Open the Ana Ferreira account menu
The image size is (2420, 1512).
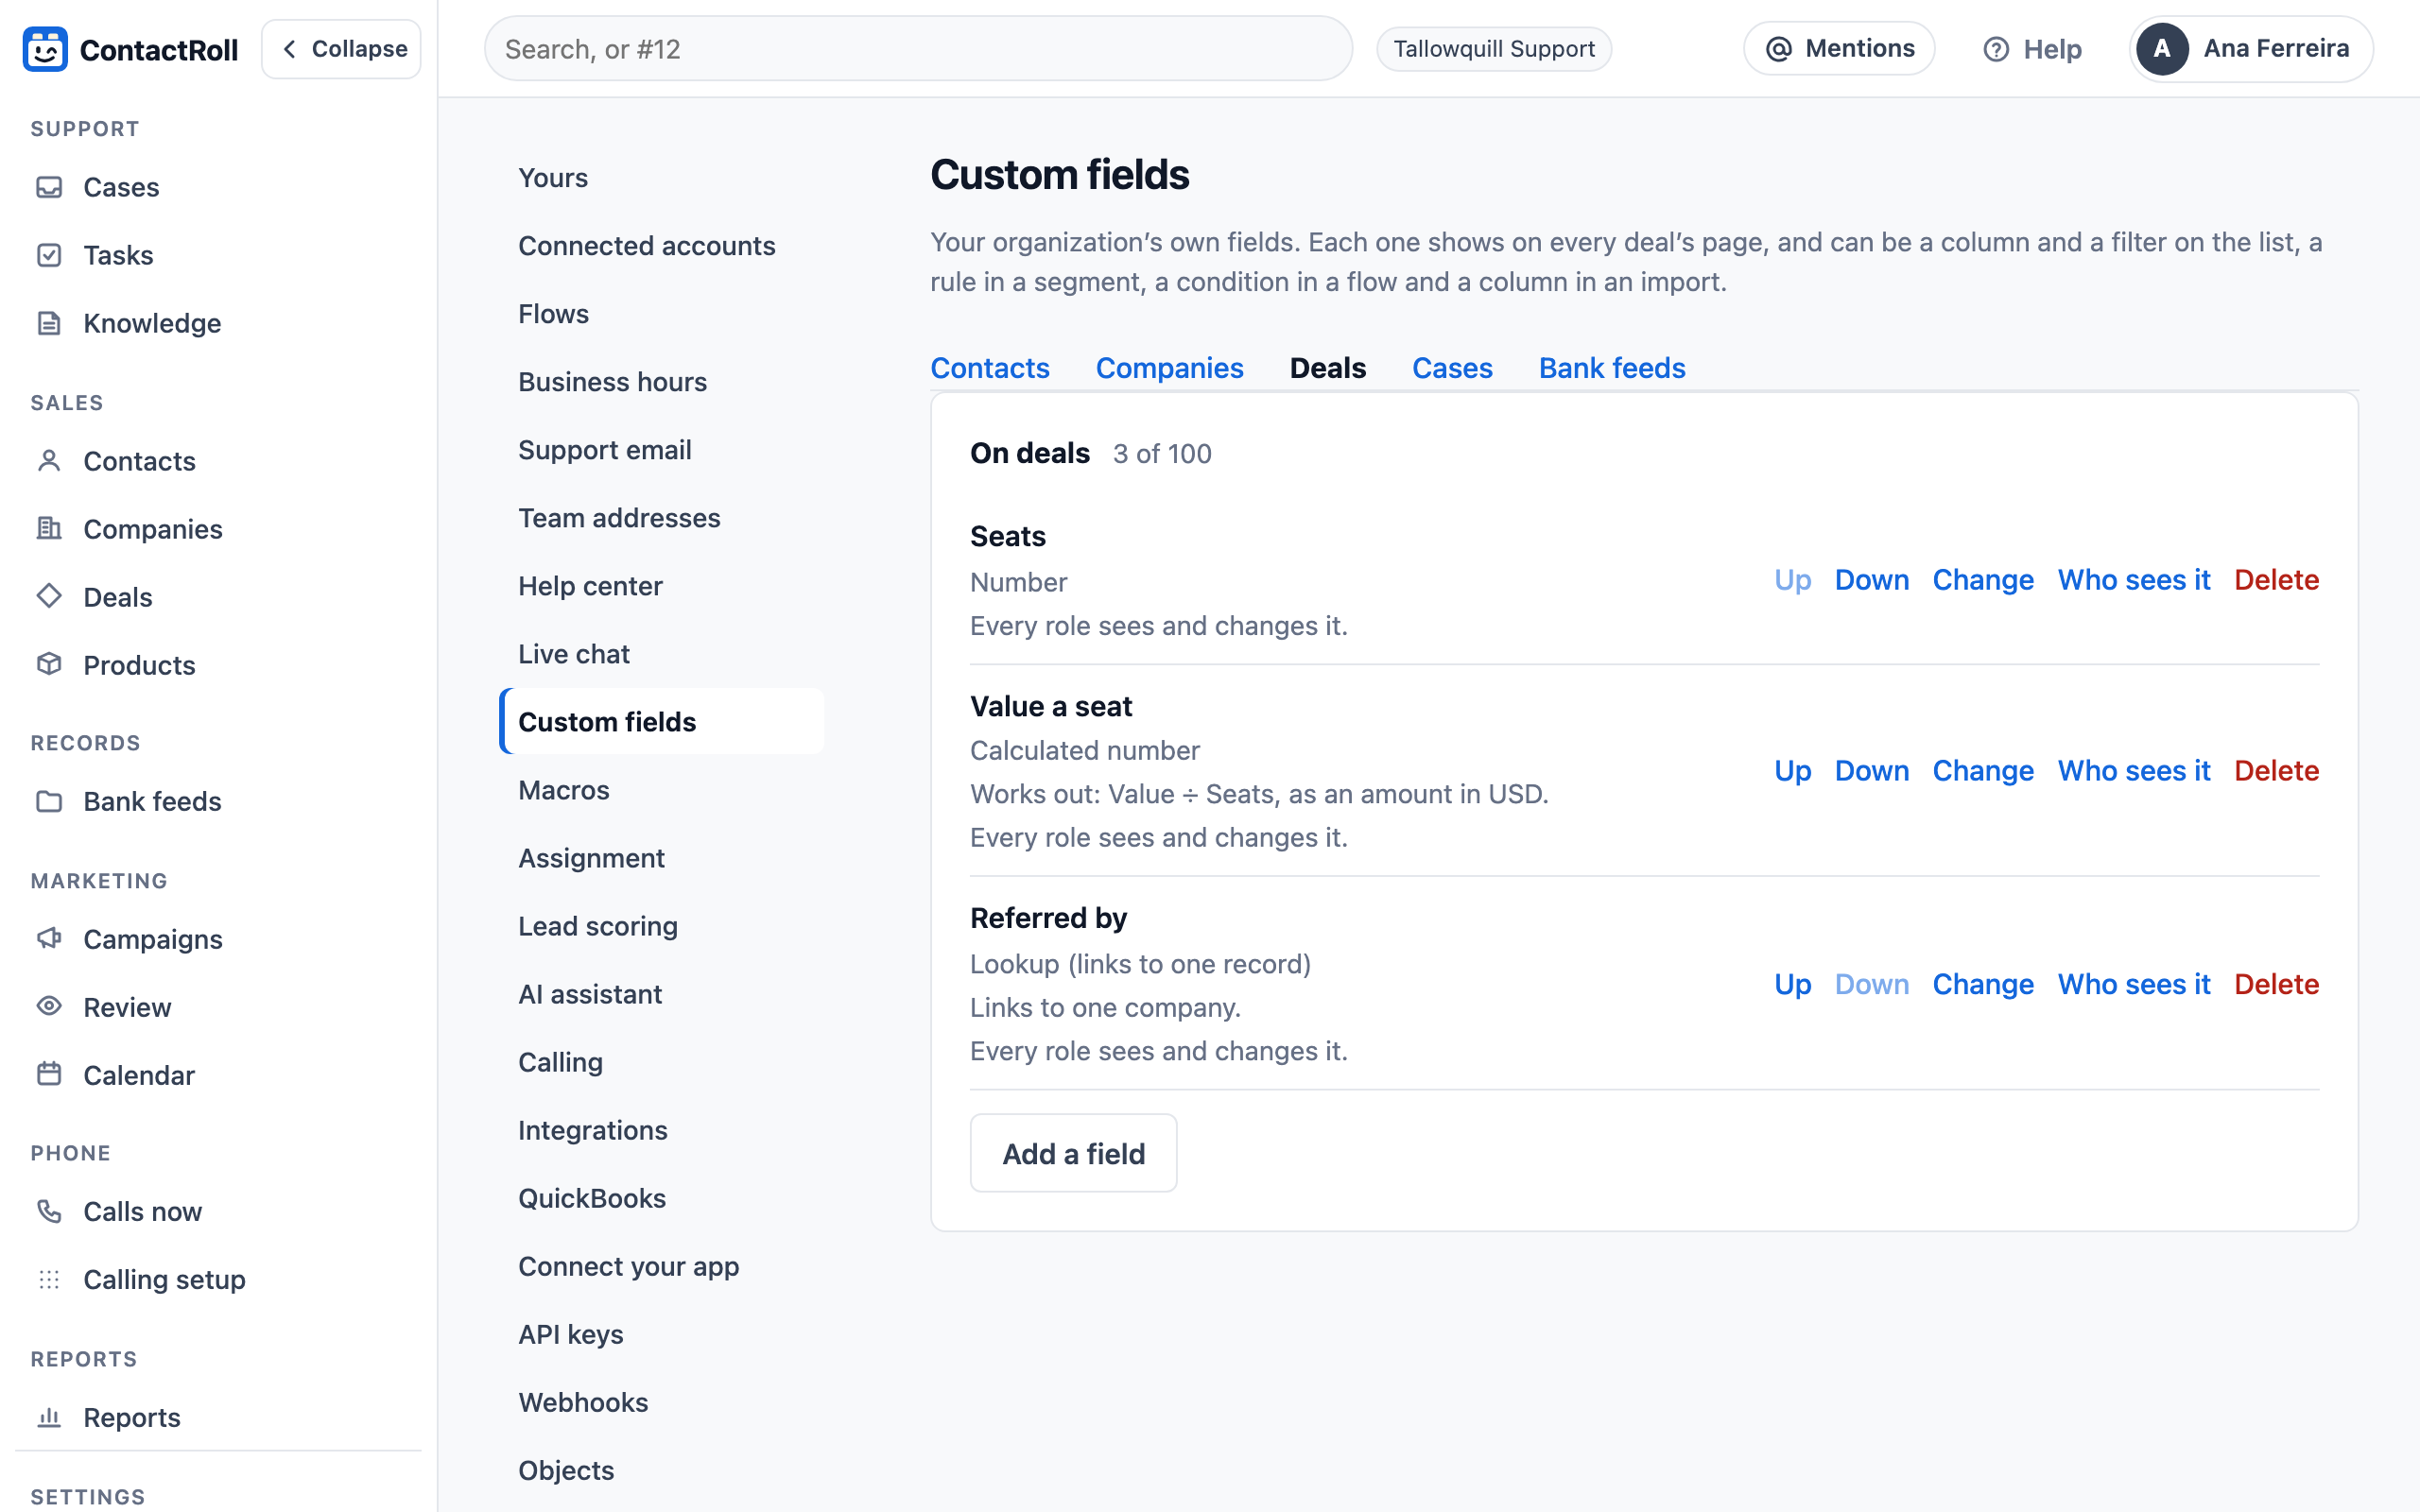[2250, 49]
